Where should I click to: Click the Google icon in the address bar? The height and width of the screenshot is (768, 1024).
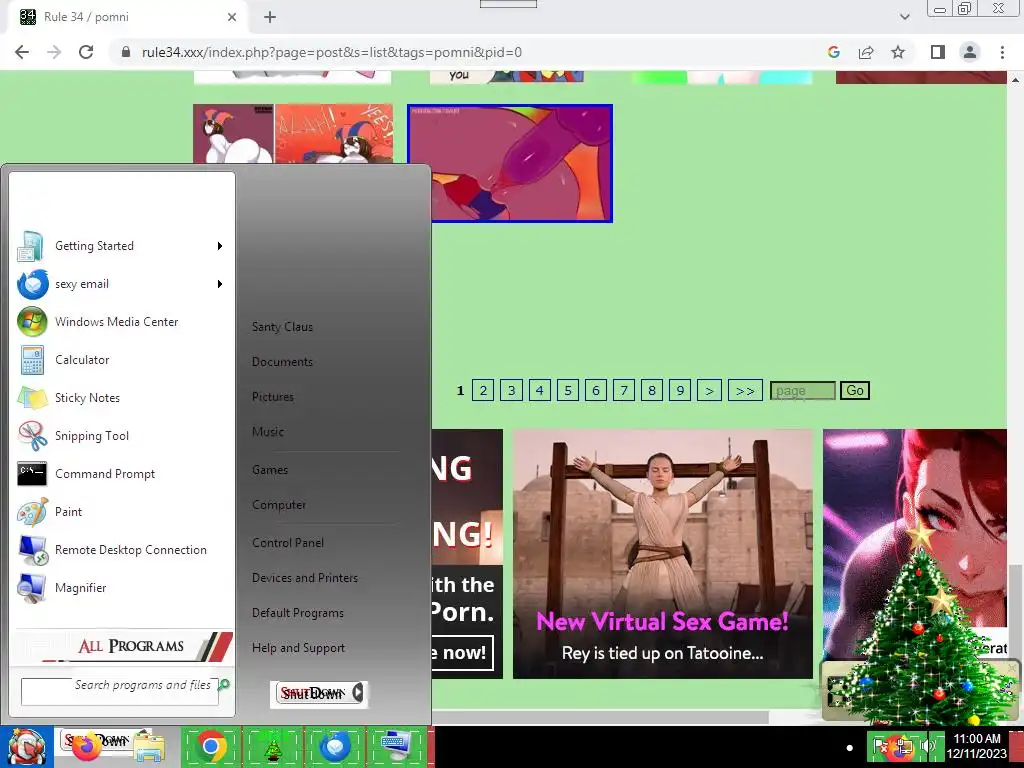click(x=833, y=52)
